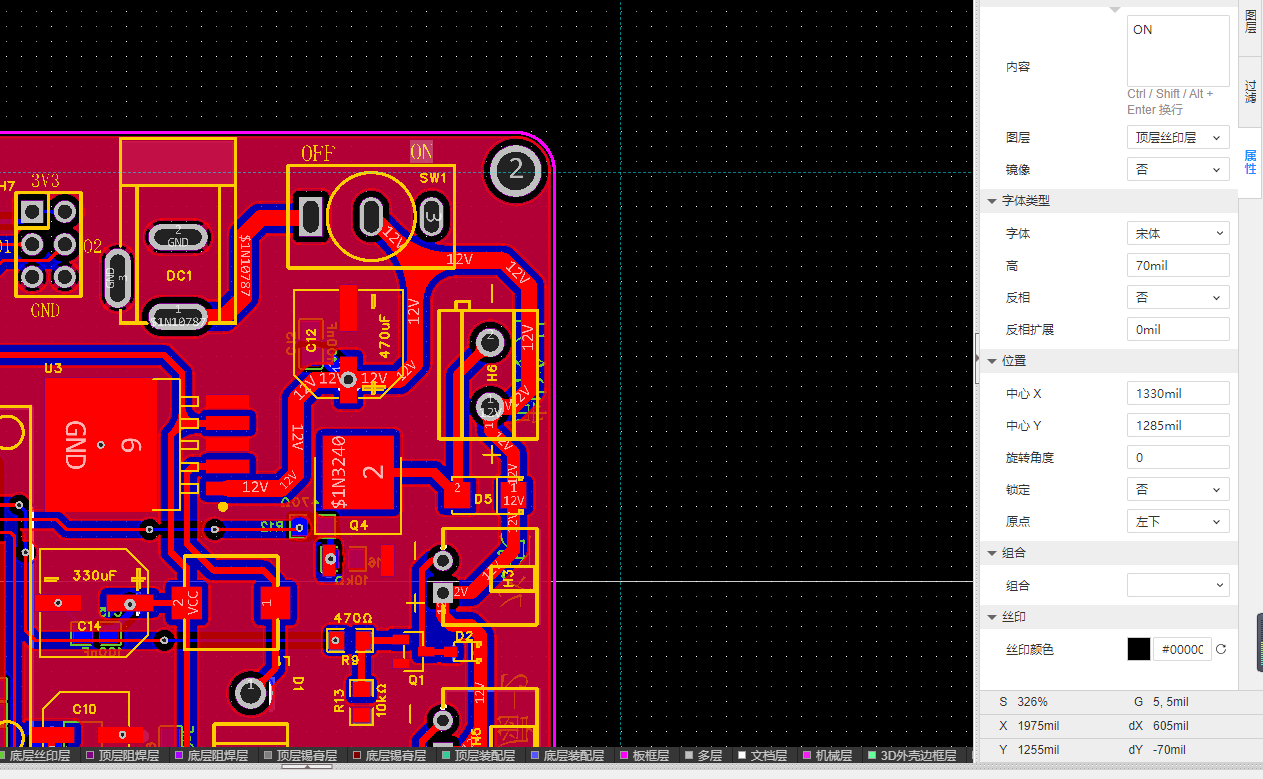Viewport: 1263px width, 779px height.
Task: Select the 顶层装配层 layer tab
Action: click(484, 755)
